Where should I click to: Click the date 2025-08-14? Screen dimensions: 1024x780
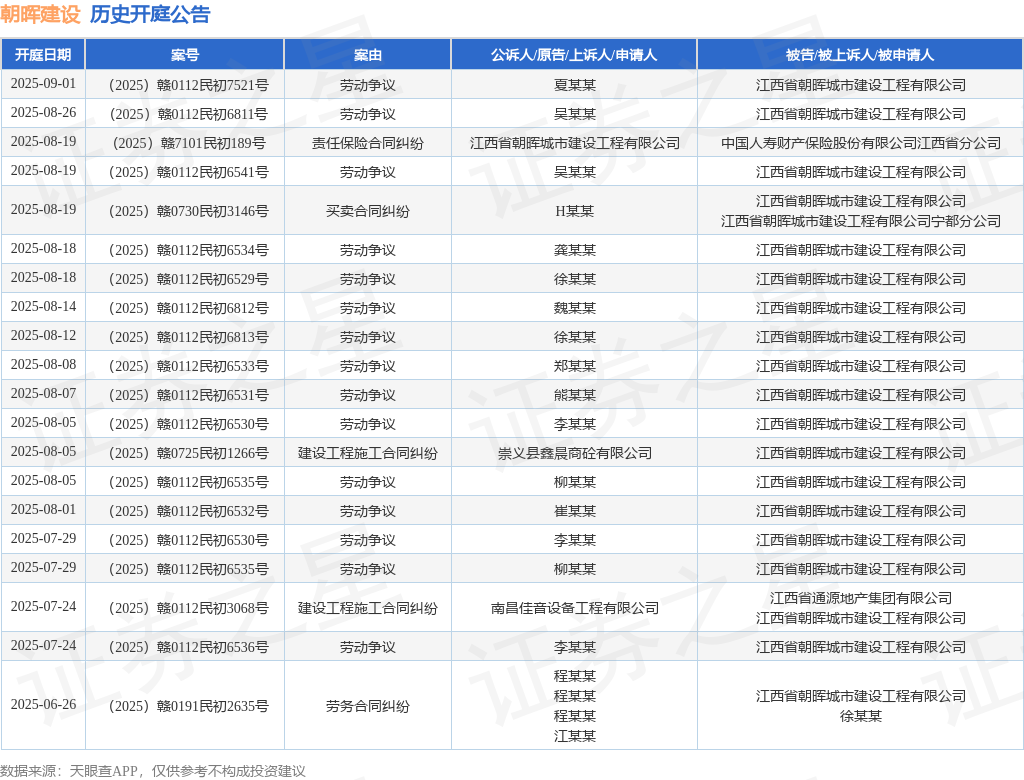(43, 306)
